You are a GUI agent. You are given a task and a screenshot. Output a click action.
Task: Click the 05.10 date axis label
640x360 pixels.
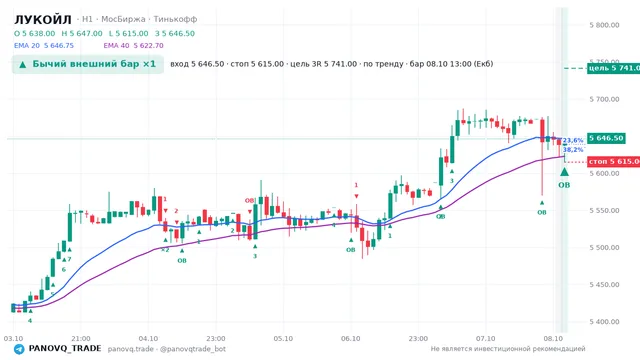[283, 339]
